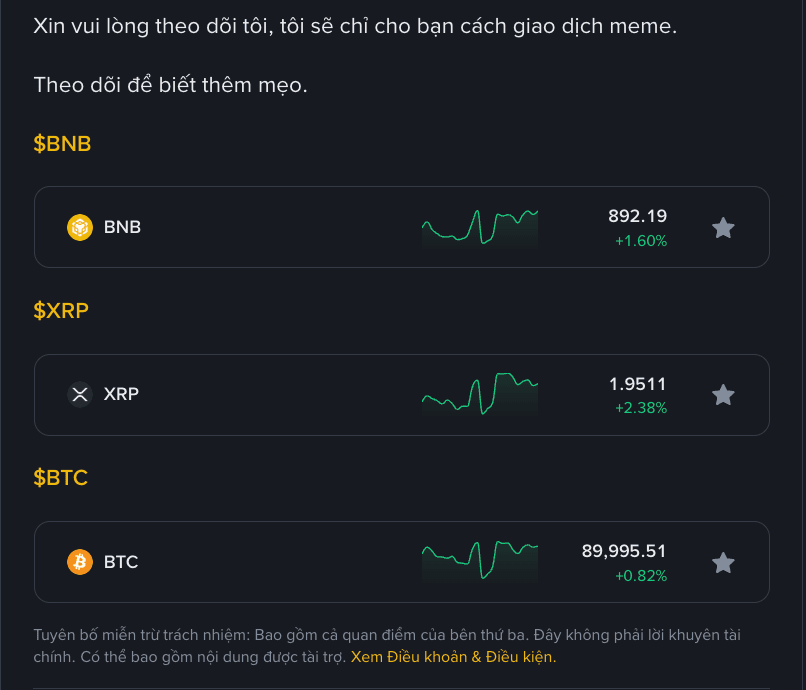806x690 pixels.
Task: Click the BNB price 892.19
Action: click(x=637, y=216)
